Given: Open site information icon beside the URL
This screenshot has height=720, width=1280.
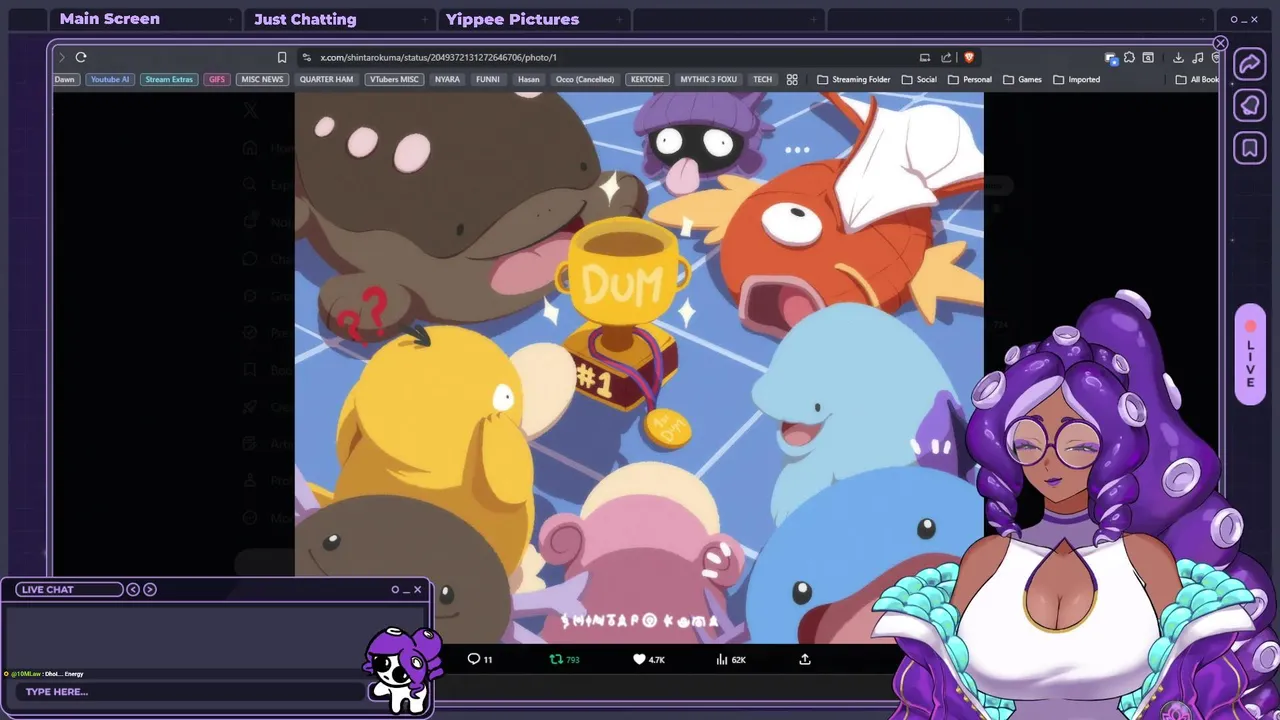Looking at the screenshot, I should (x=306, y=57).
